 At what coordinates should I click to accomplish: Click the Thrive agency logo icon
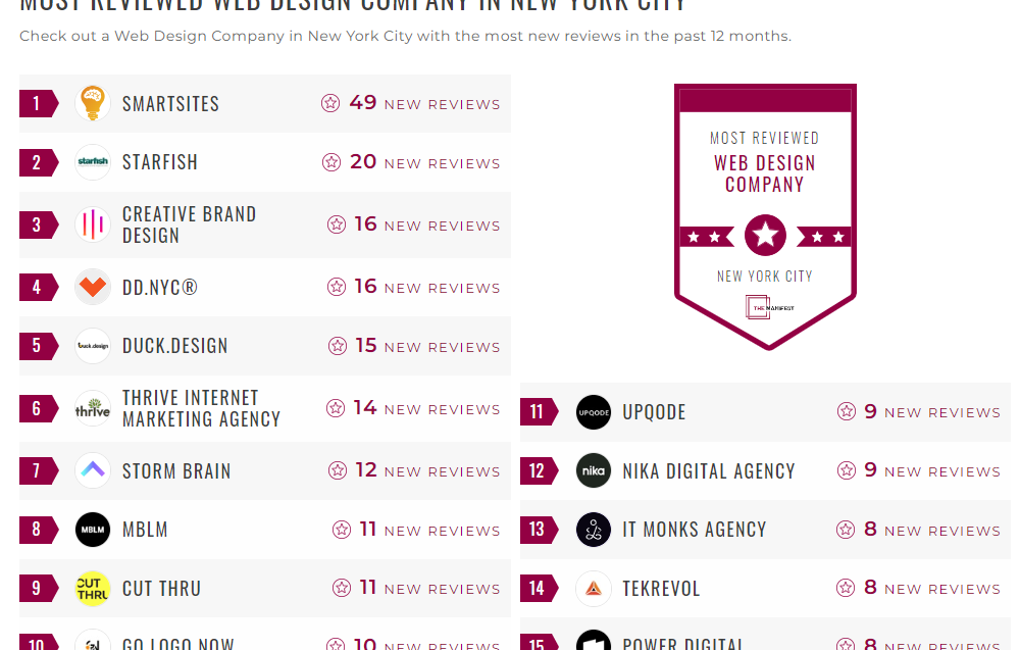point(93,408)
